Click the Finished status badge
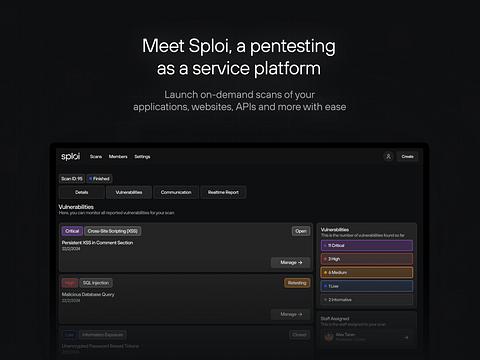This screenshot has height=360, width=480. point(99,179)
